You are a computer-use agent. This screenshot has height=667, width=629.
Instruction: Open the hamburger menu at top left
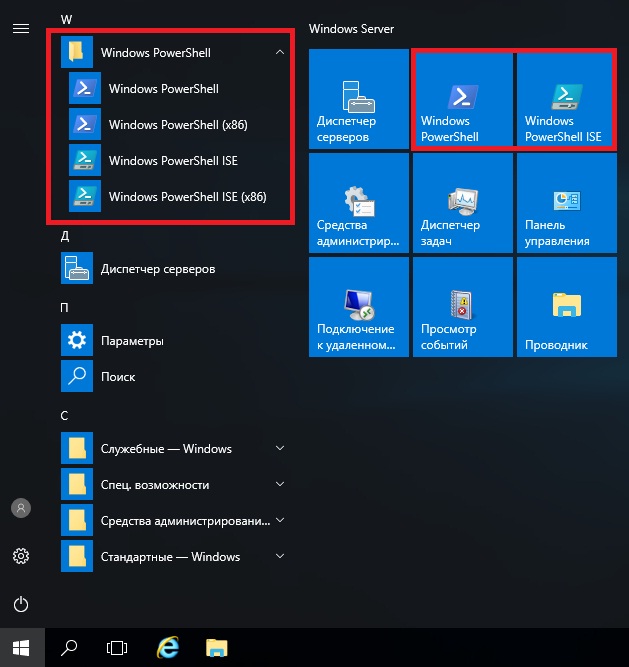pyautogui.click(x=21, y=29)
